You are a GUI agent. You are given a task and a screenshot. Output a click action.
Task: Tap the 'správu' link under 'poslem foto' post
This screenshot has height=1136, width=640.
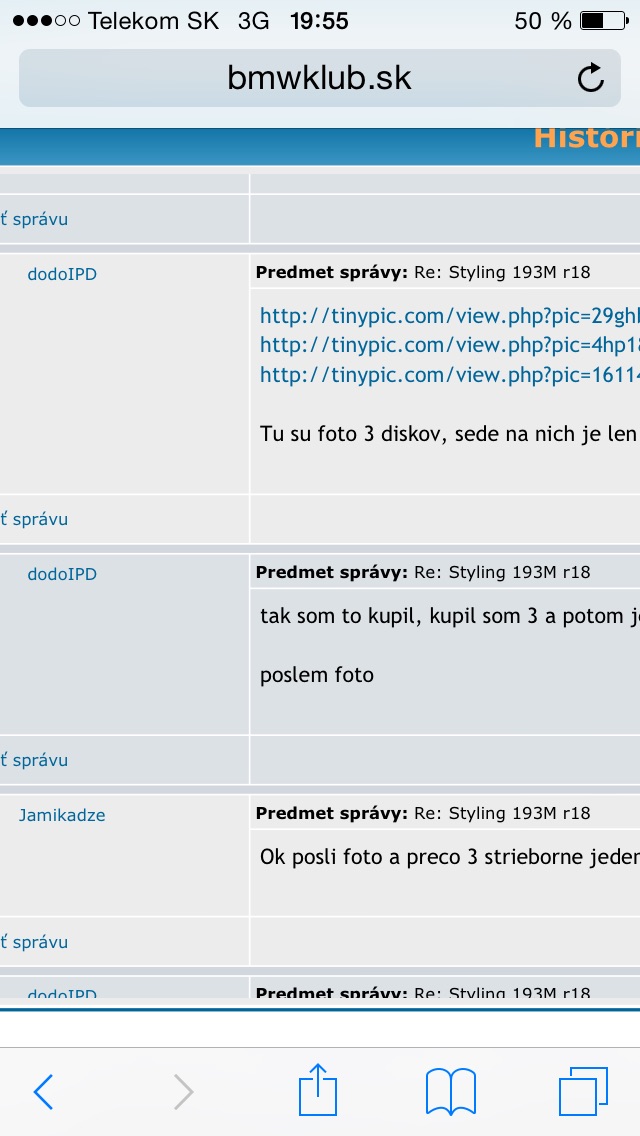click(36, 760)
